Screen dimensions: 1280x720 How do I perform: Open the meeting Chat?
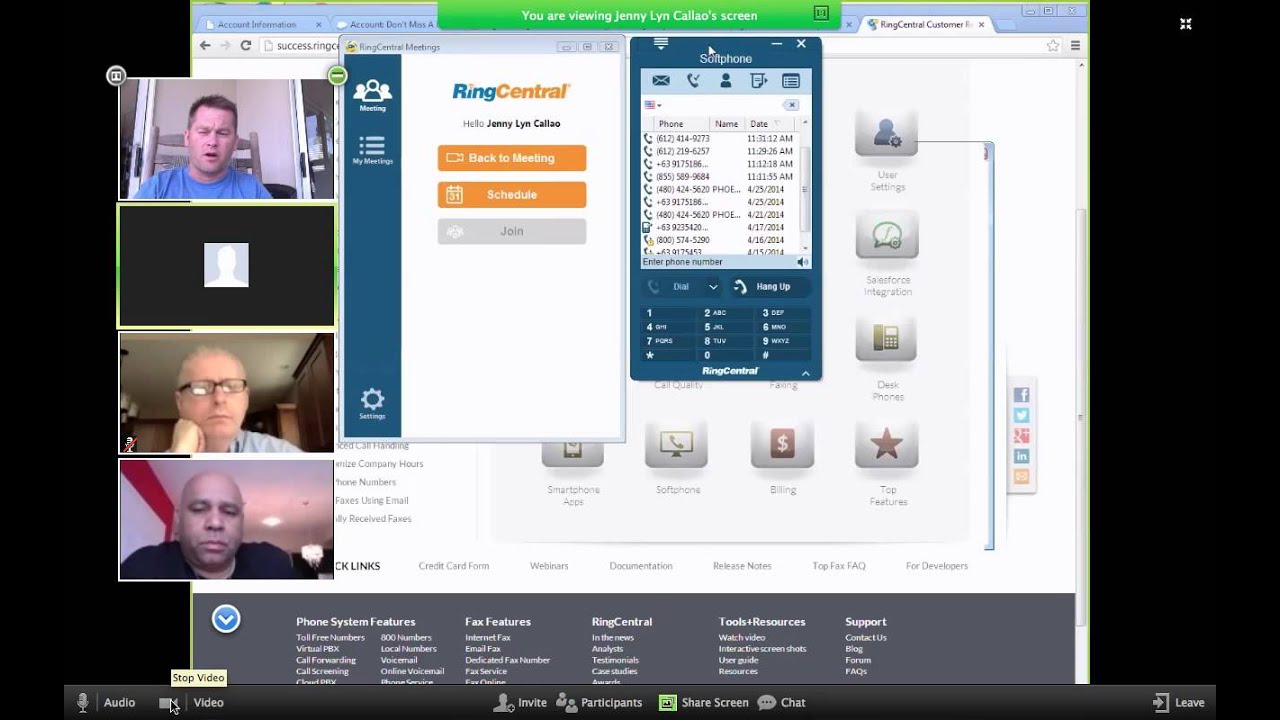(781, 703)
